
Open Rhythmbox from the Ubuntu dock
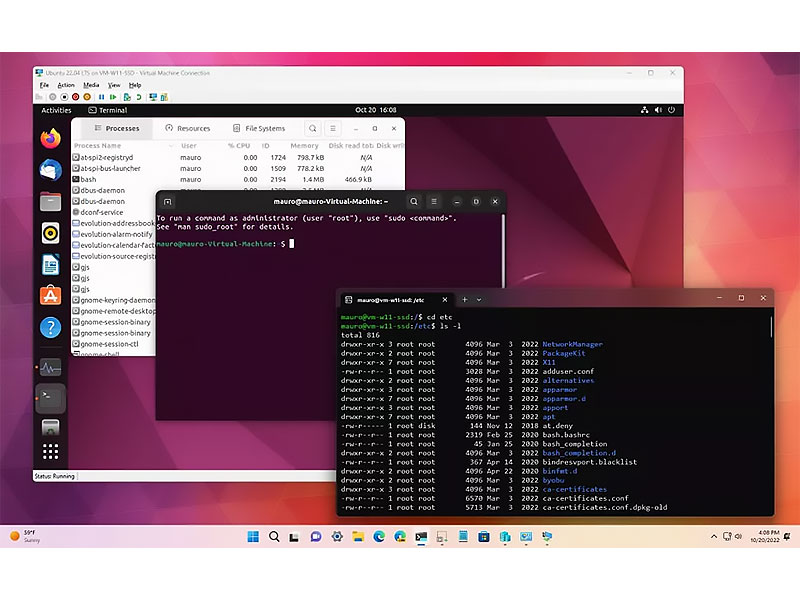click(51, 233)
